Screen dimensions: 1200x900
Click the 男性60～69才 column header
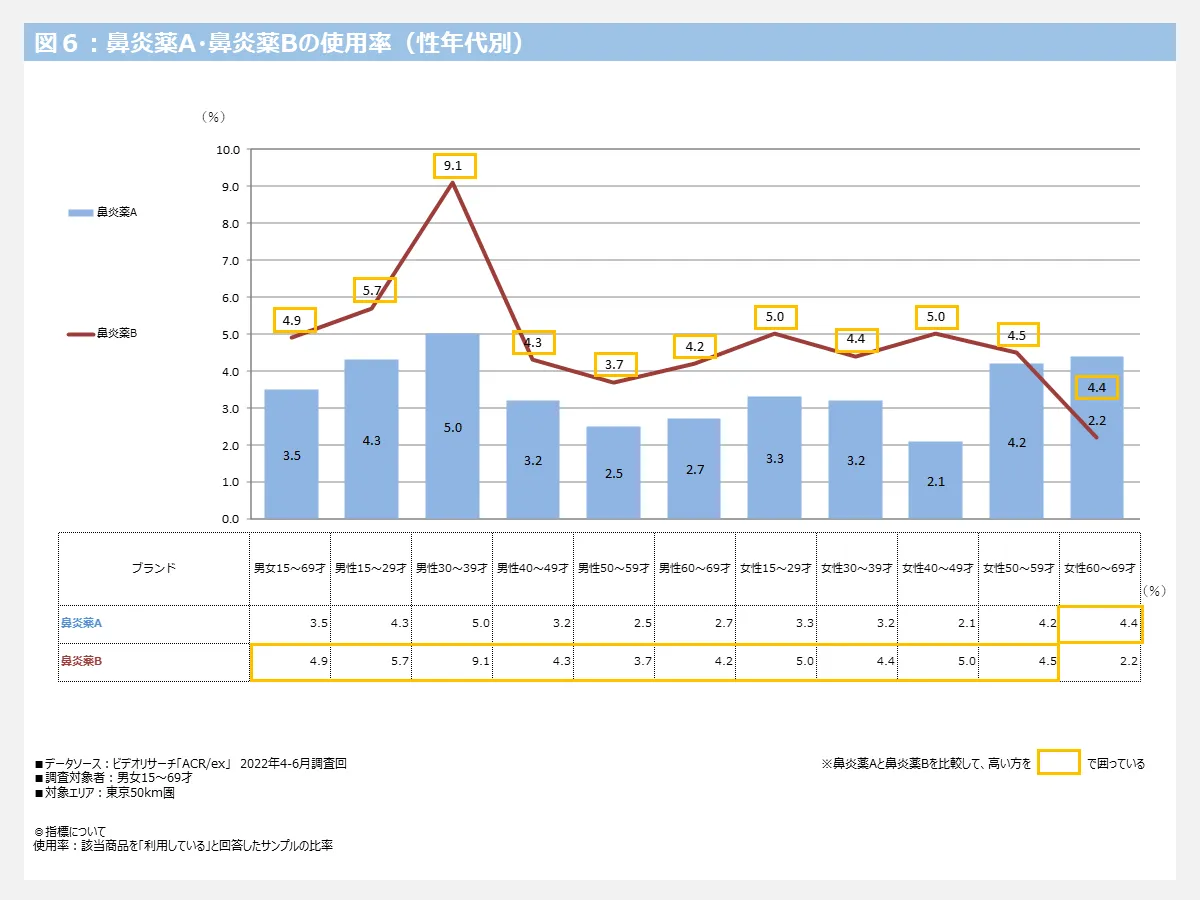(694, 568)
